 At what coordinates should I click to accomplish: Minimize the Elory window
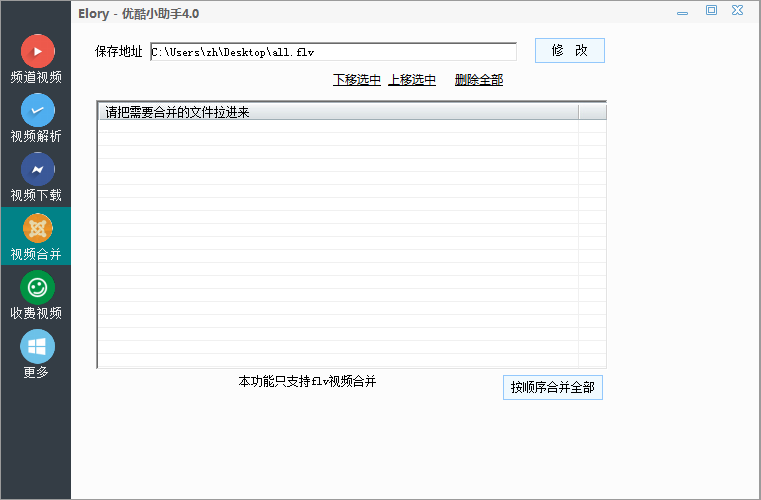point(682,11)
